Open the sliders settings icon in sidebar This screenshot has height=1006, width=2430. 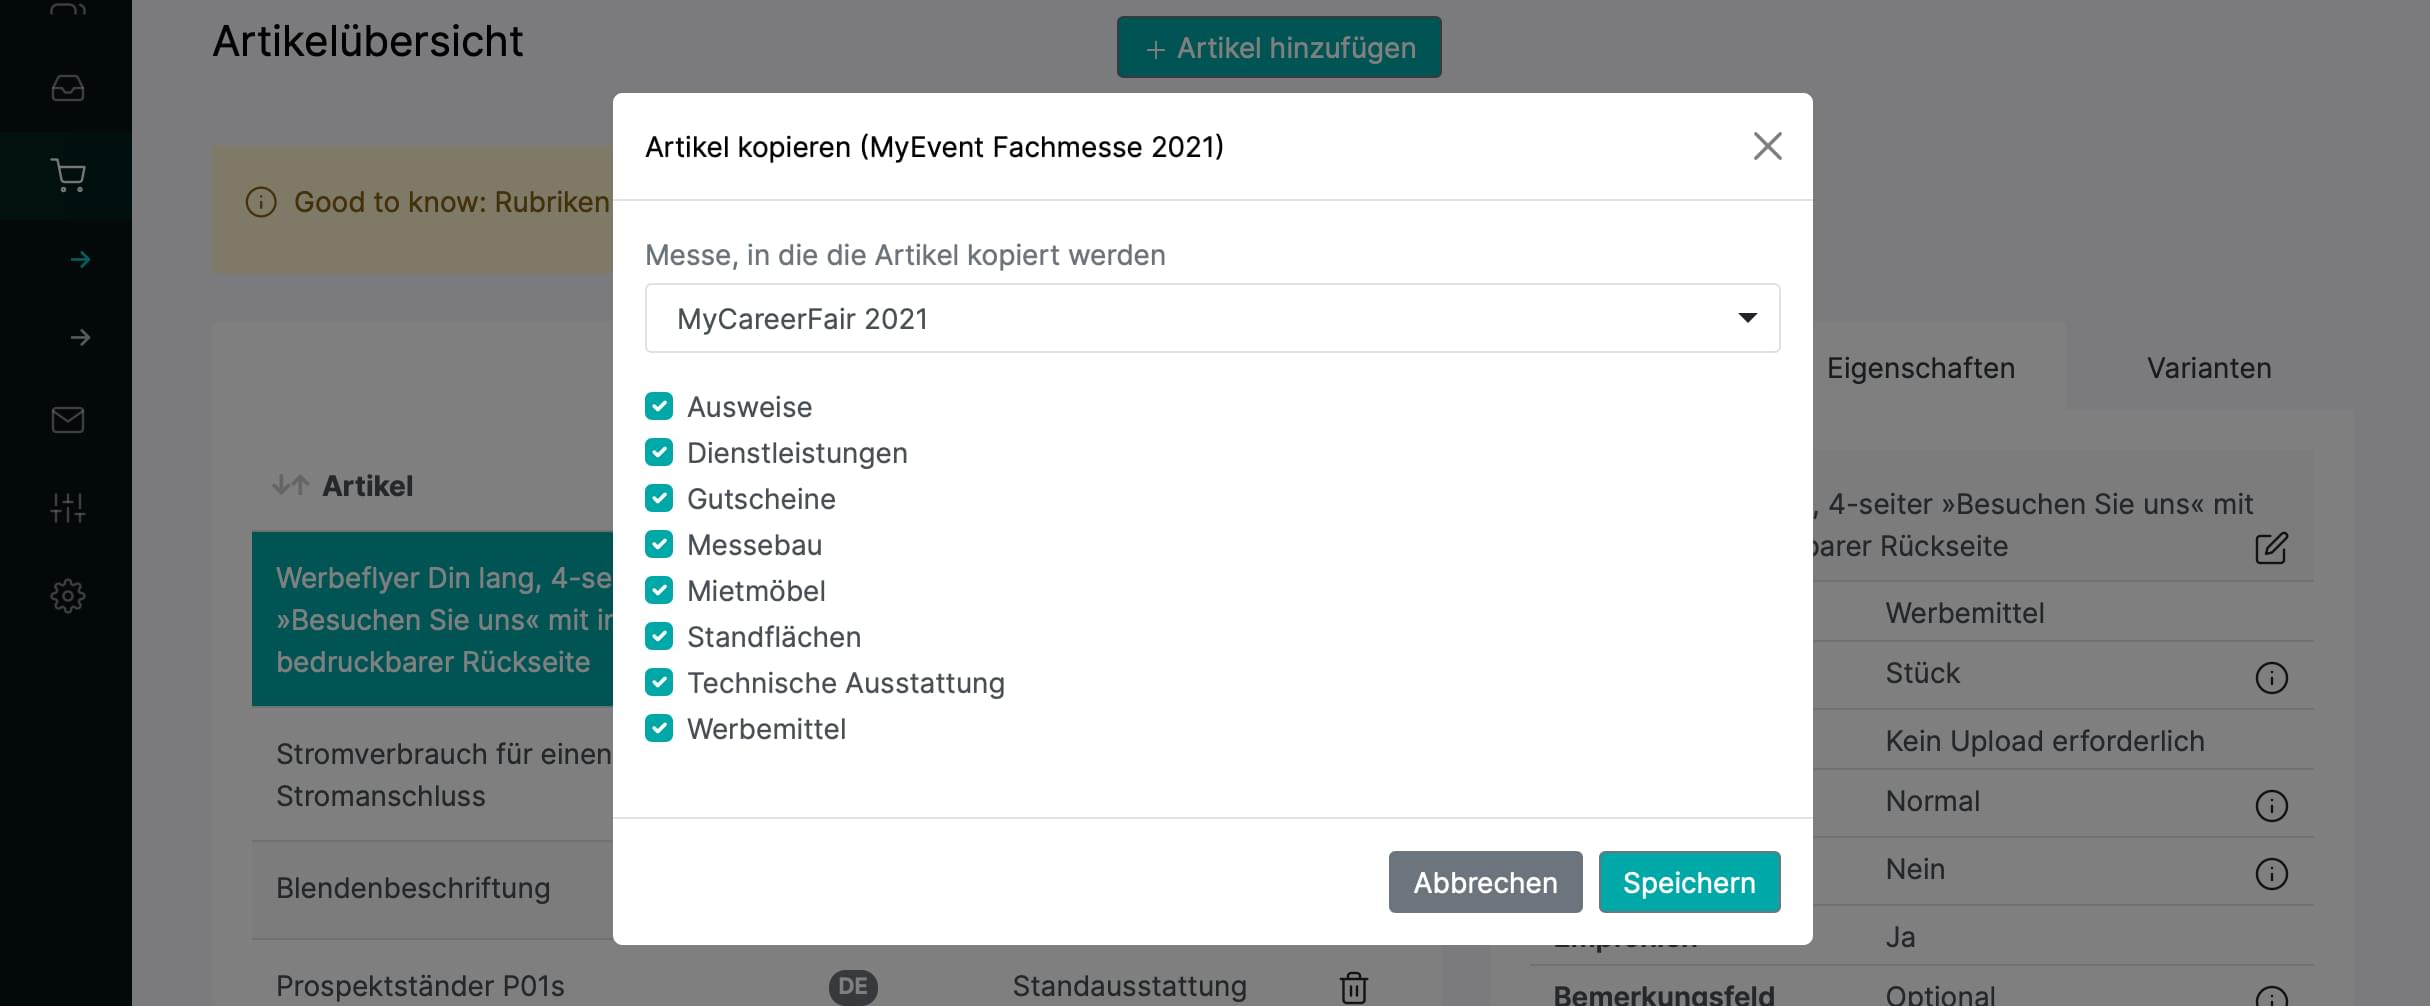pyautogui.click(x=67, y=508)
